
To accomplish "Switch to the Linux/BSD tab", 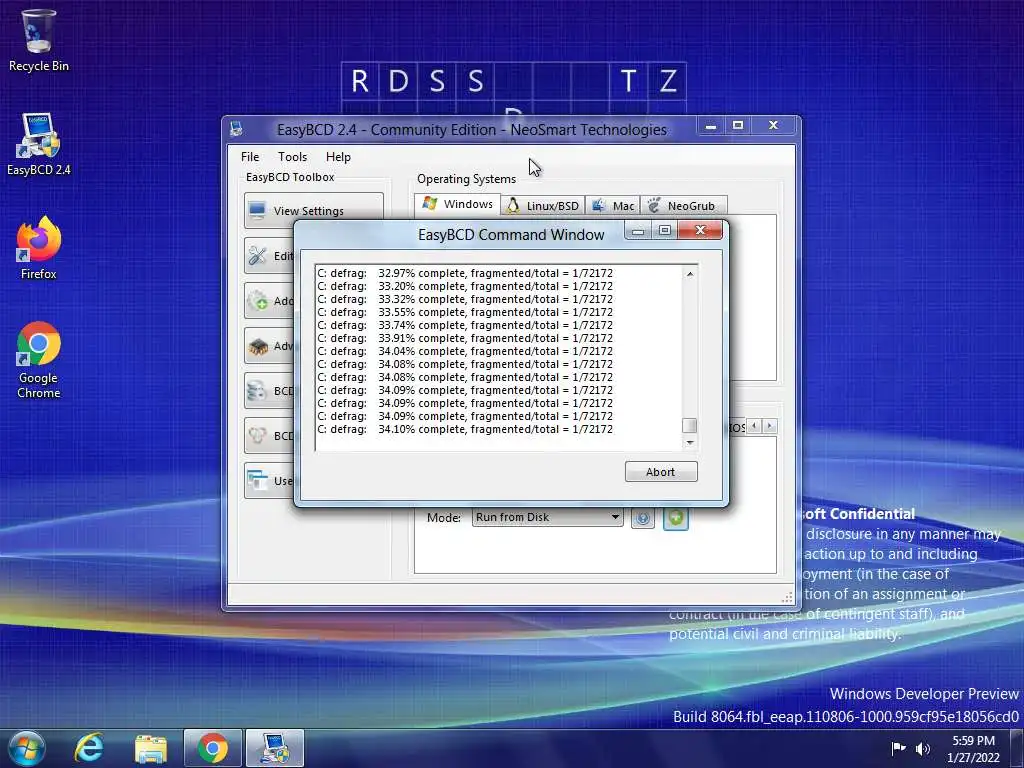I will coord(543,206).
